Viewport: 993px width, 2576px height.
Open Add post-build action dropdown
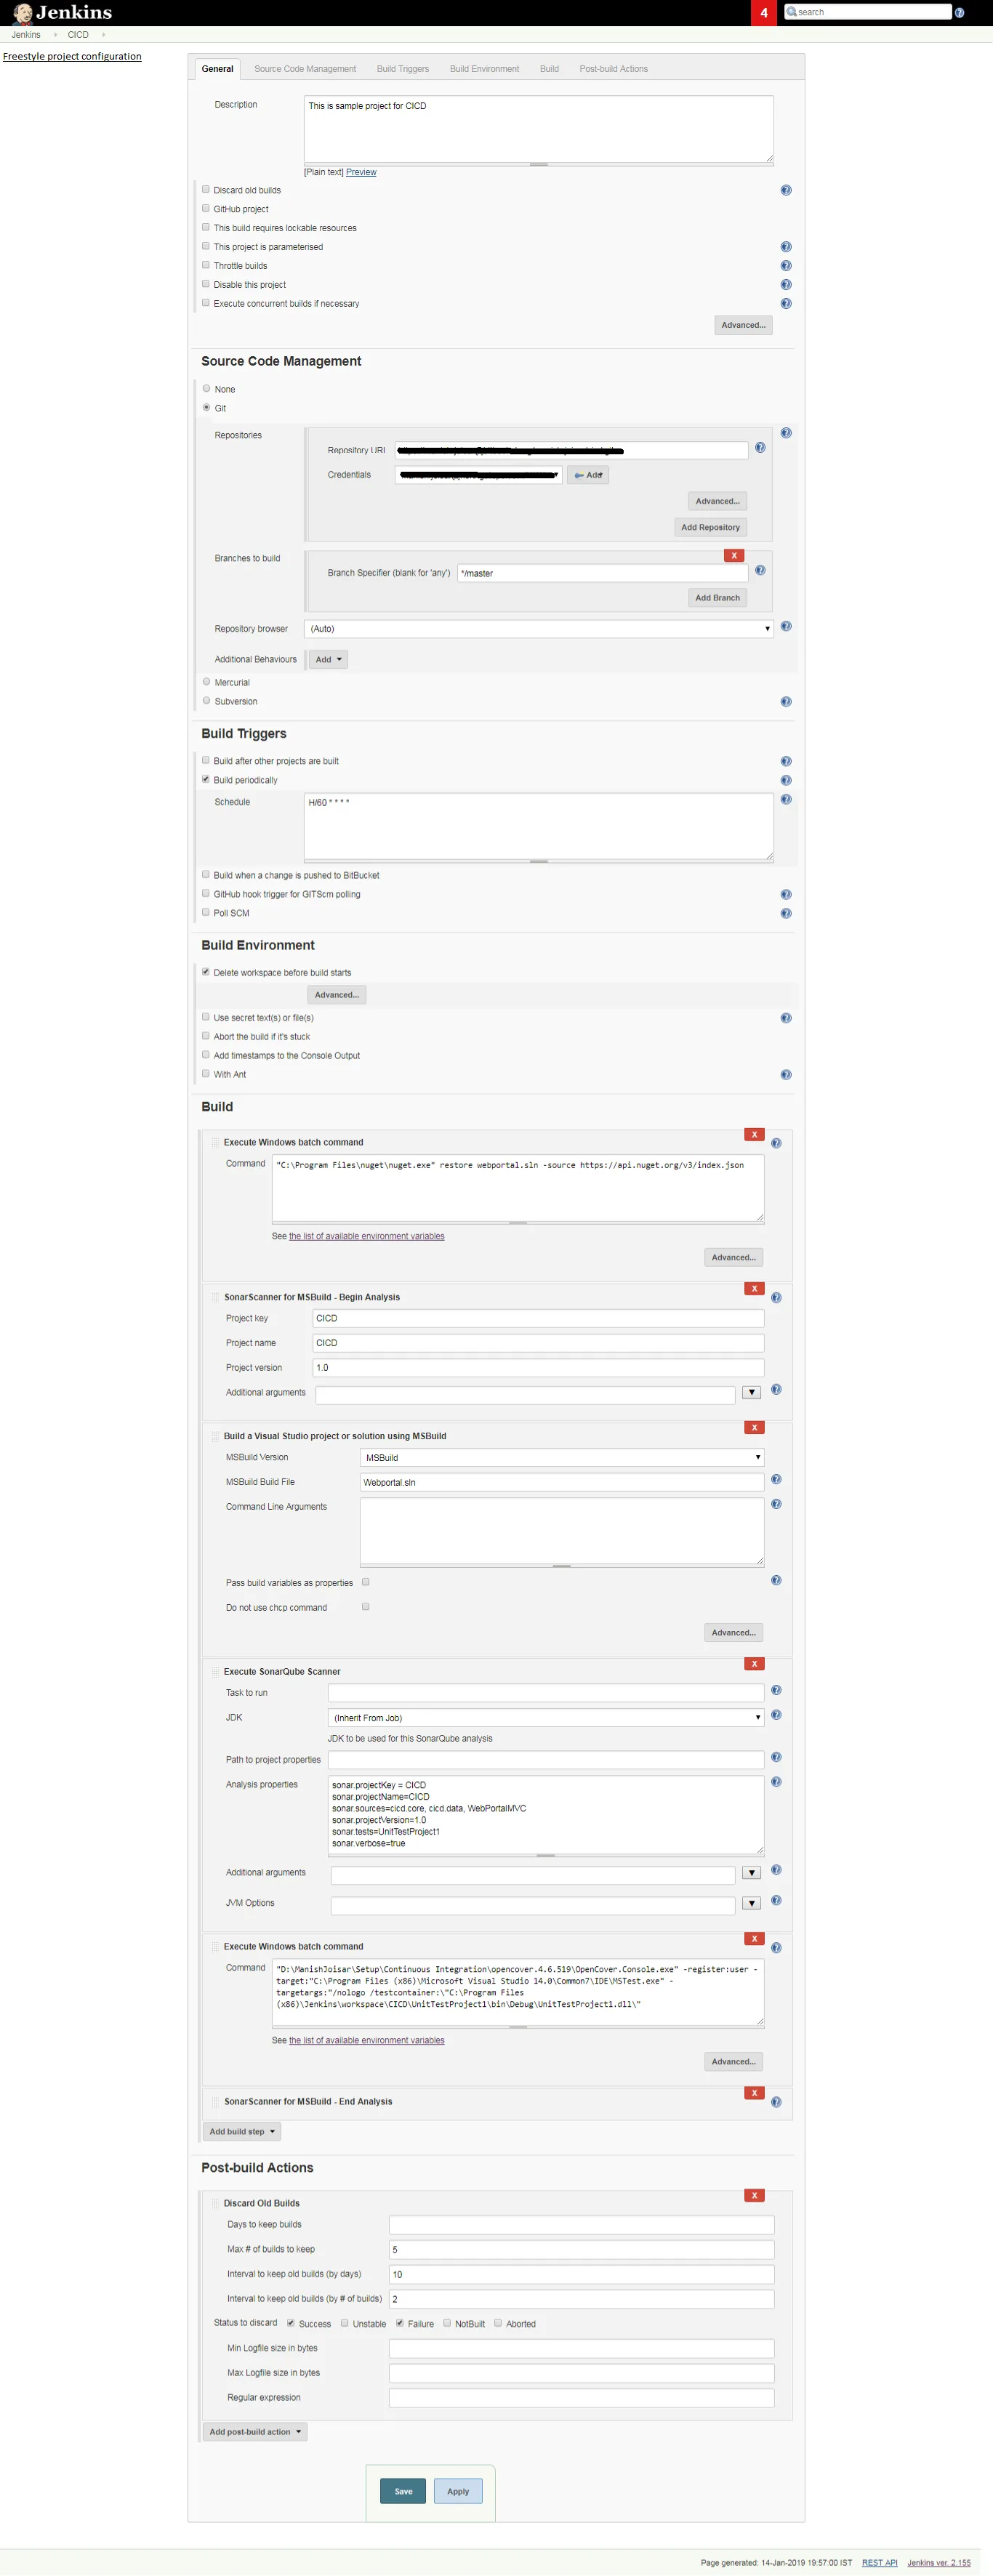(255, 2432)
